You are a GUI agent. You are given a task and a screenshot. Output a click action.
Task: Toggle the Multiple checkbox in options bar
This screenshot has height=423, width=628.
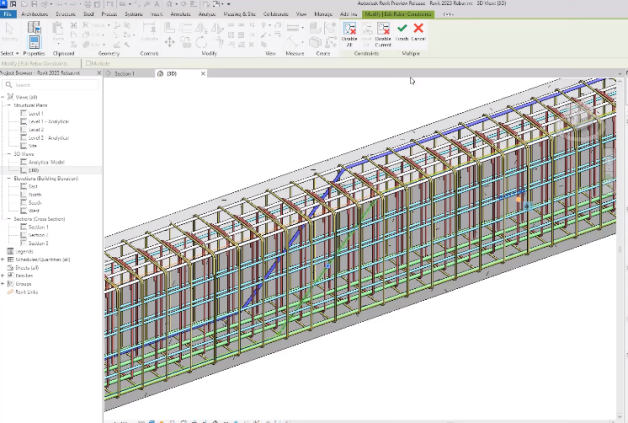pyautogui.click(x=89, y=63)
